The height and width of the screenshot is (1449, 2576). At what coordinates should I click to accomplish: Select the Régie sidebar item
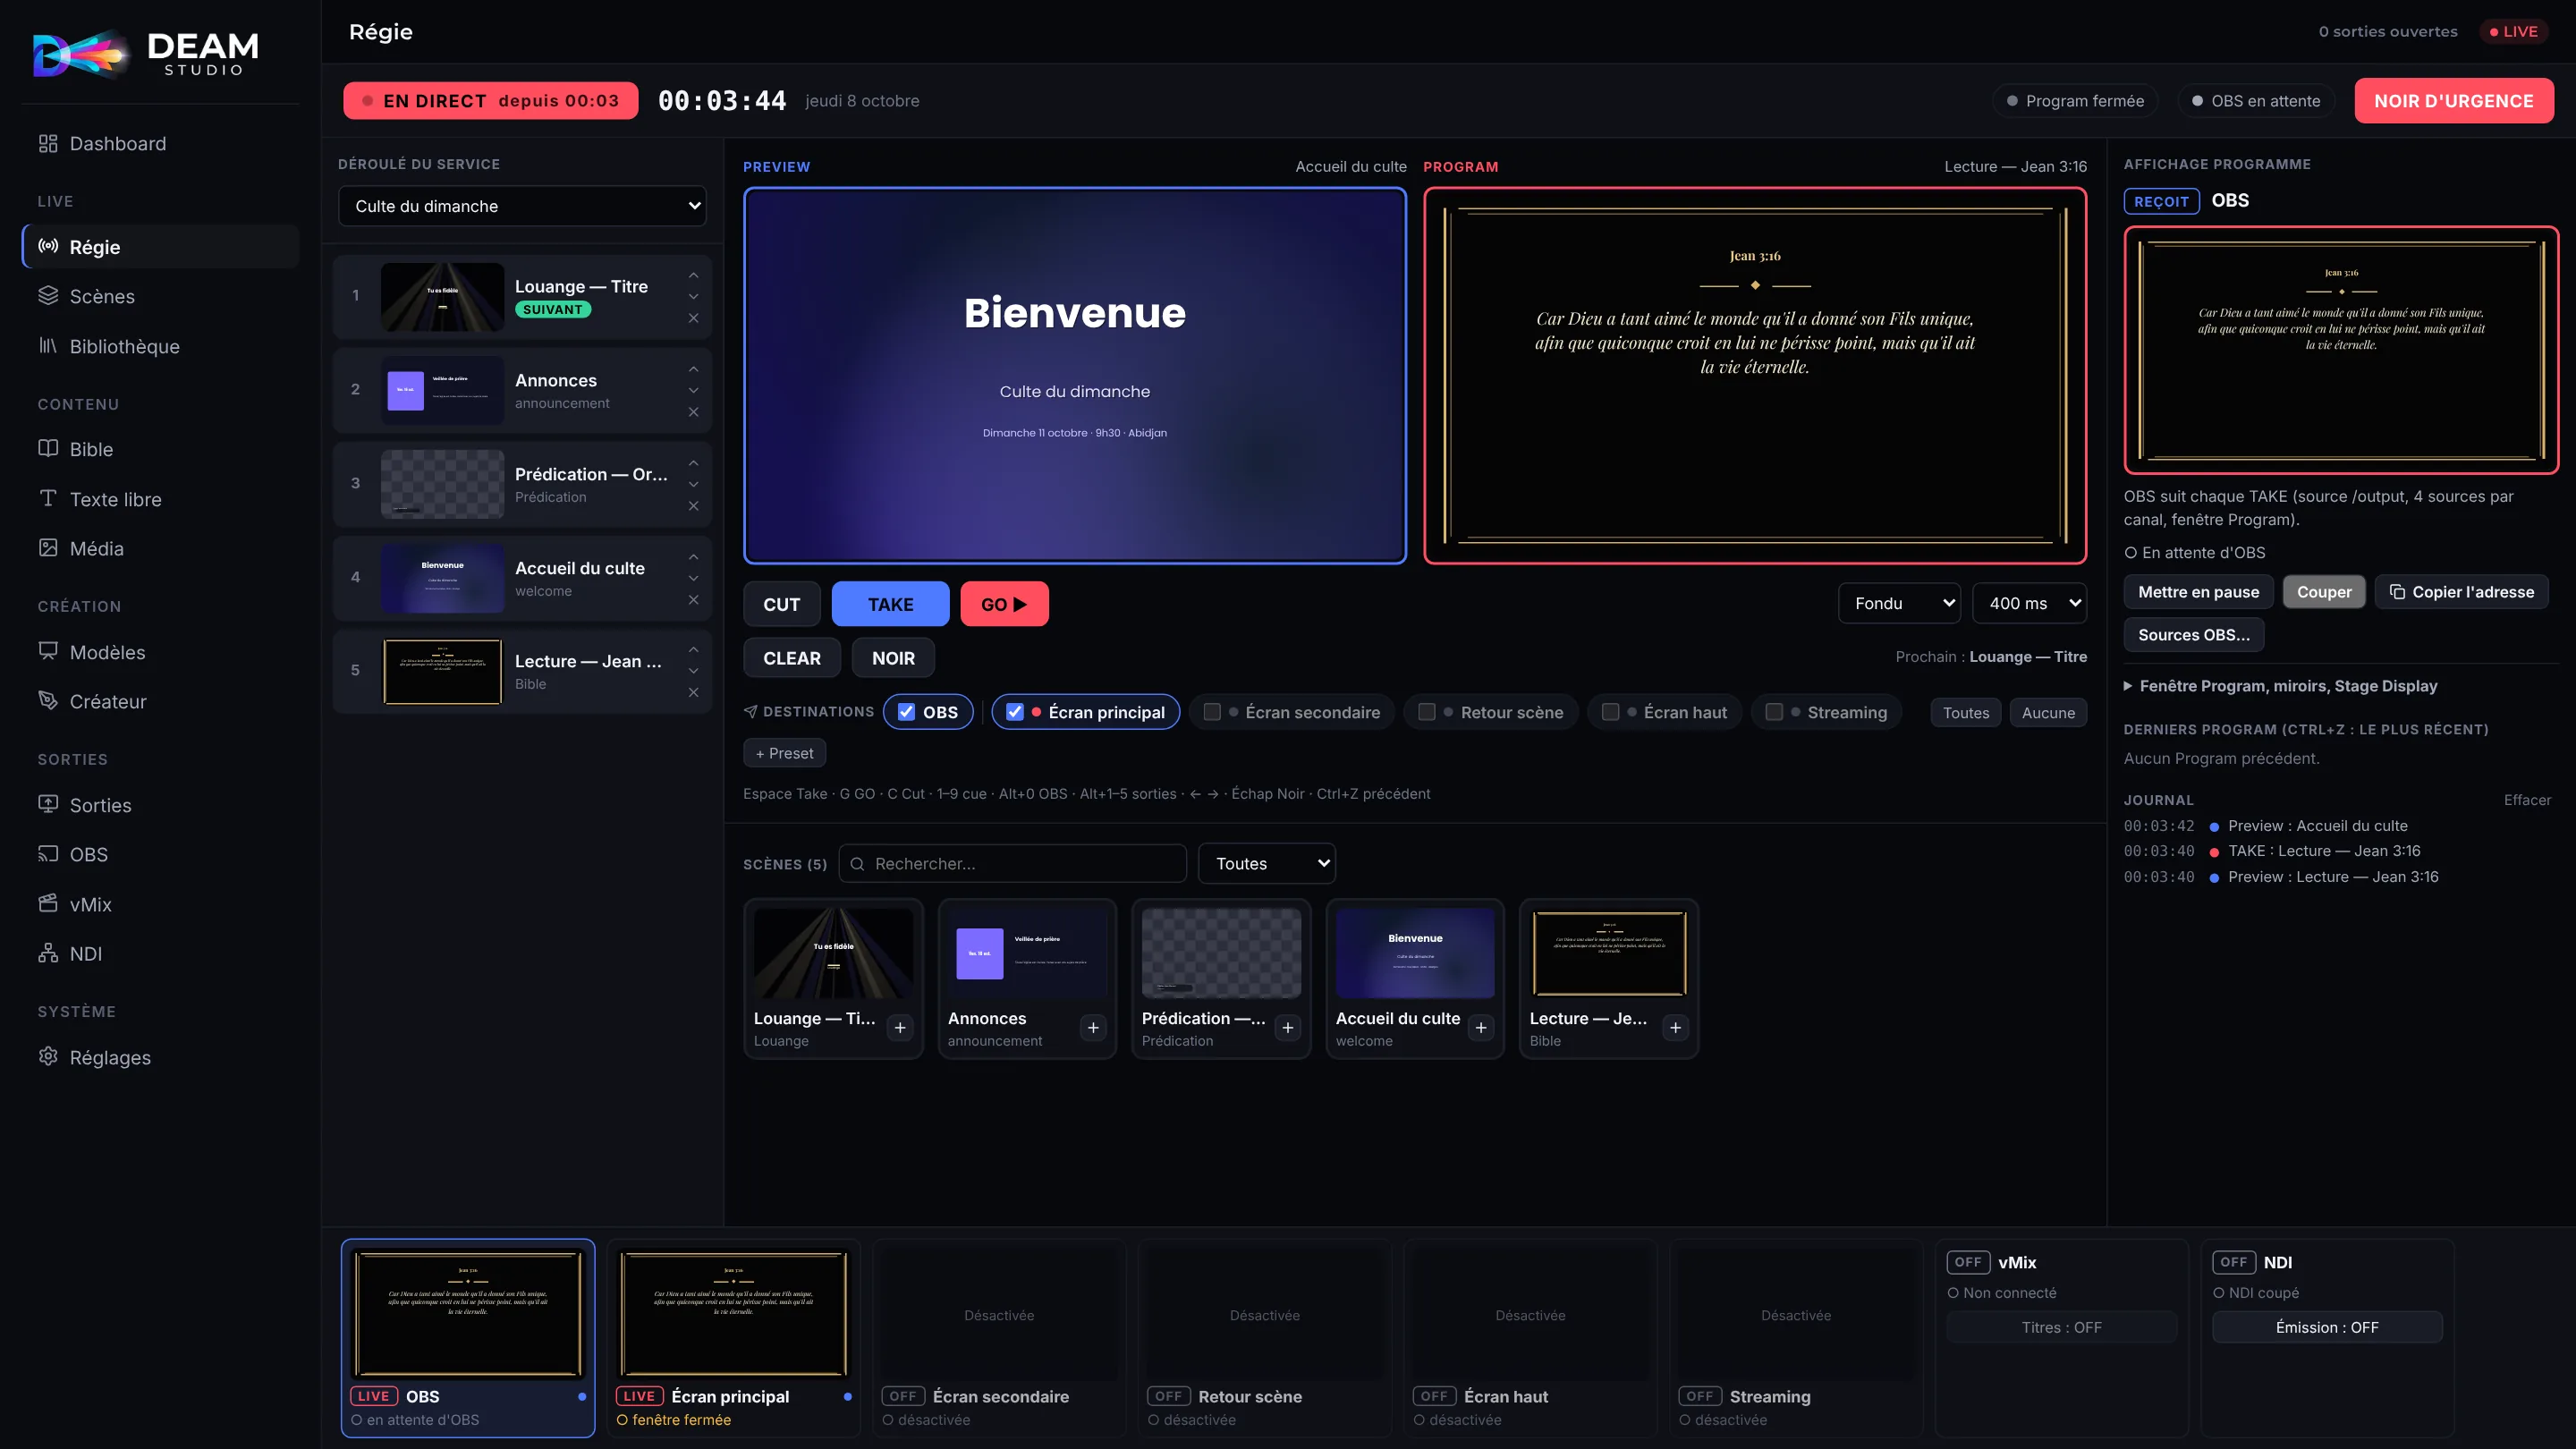160,247
